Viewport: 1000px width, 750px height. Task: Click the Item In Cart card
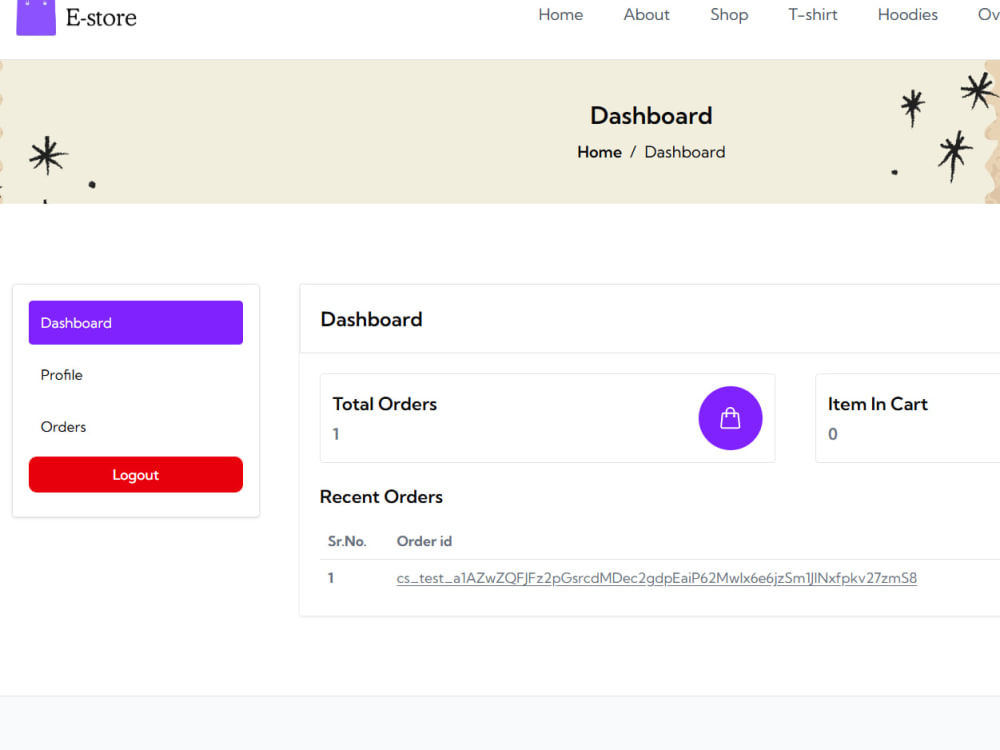tap(908, 418)
